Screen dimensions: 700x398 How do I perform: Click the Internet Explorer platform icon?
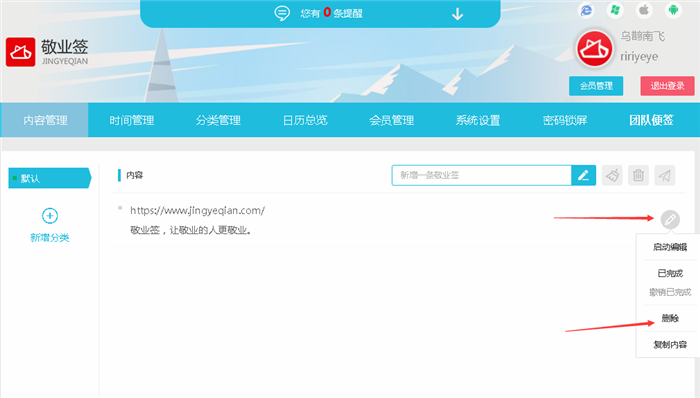[586, 10]
